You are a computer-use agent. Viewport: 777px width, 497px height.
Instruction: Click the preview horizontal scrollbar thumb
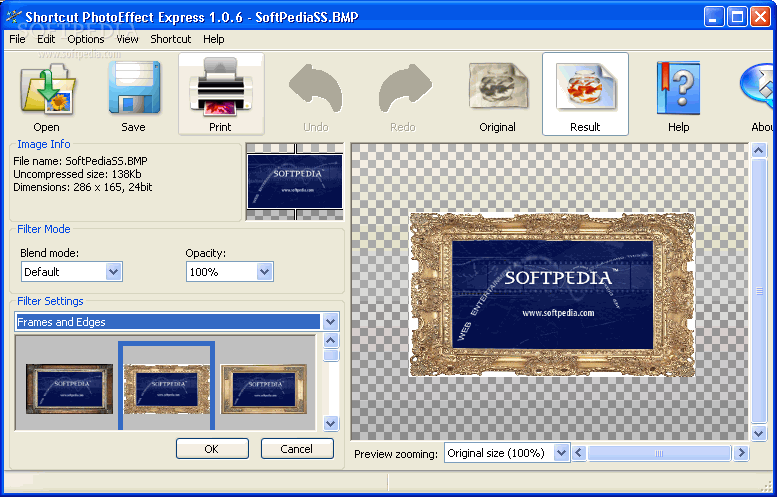tap(660, 452)
